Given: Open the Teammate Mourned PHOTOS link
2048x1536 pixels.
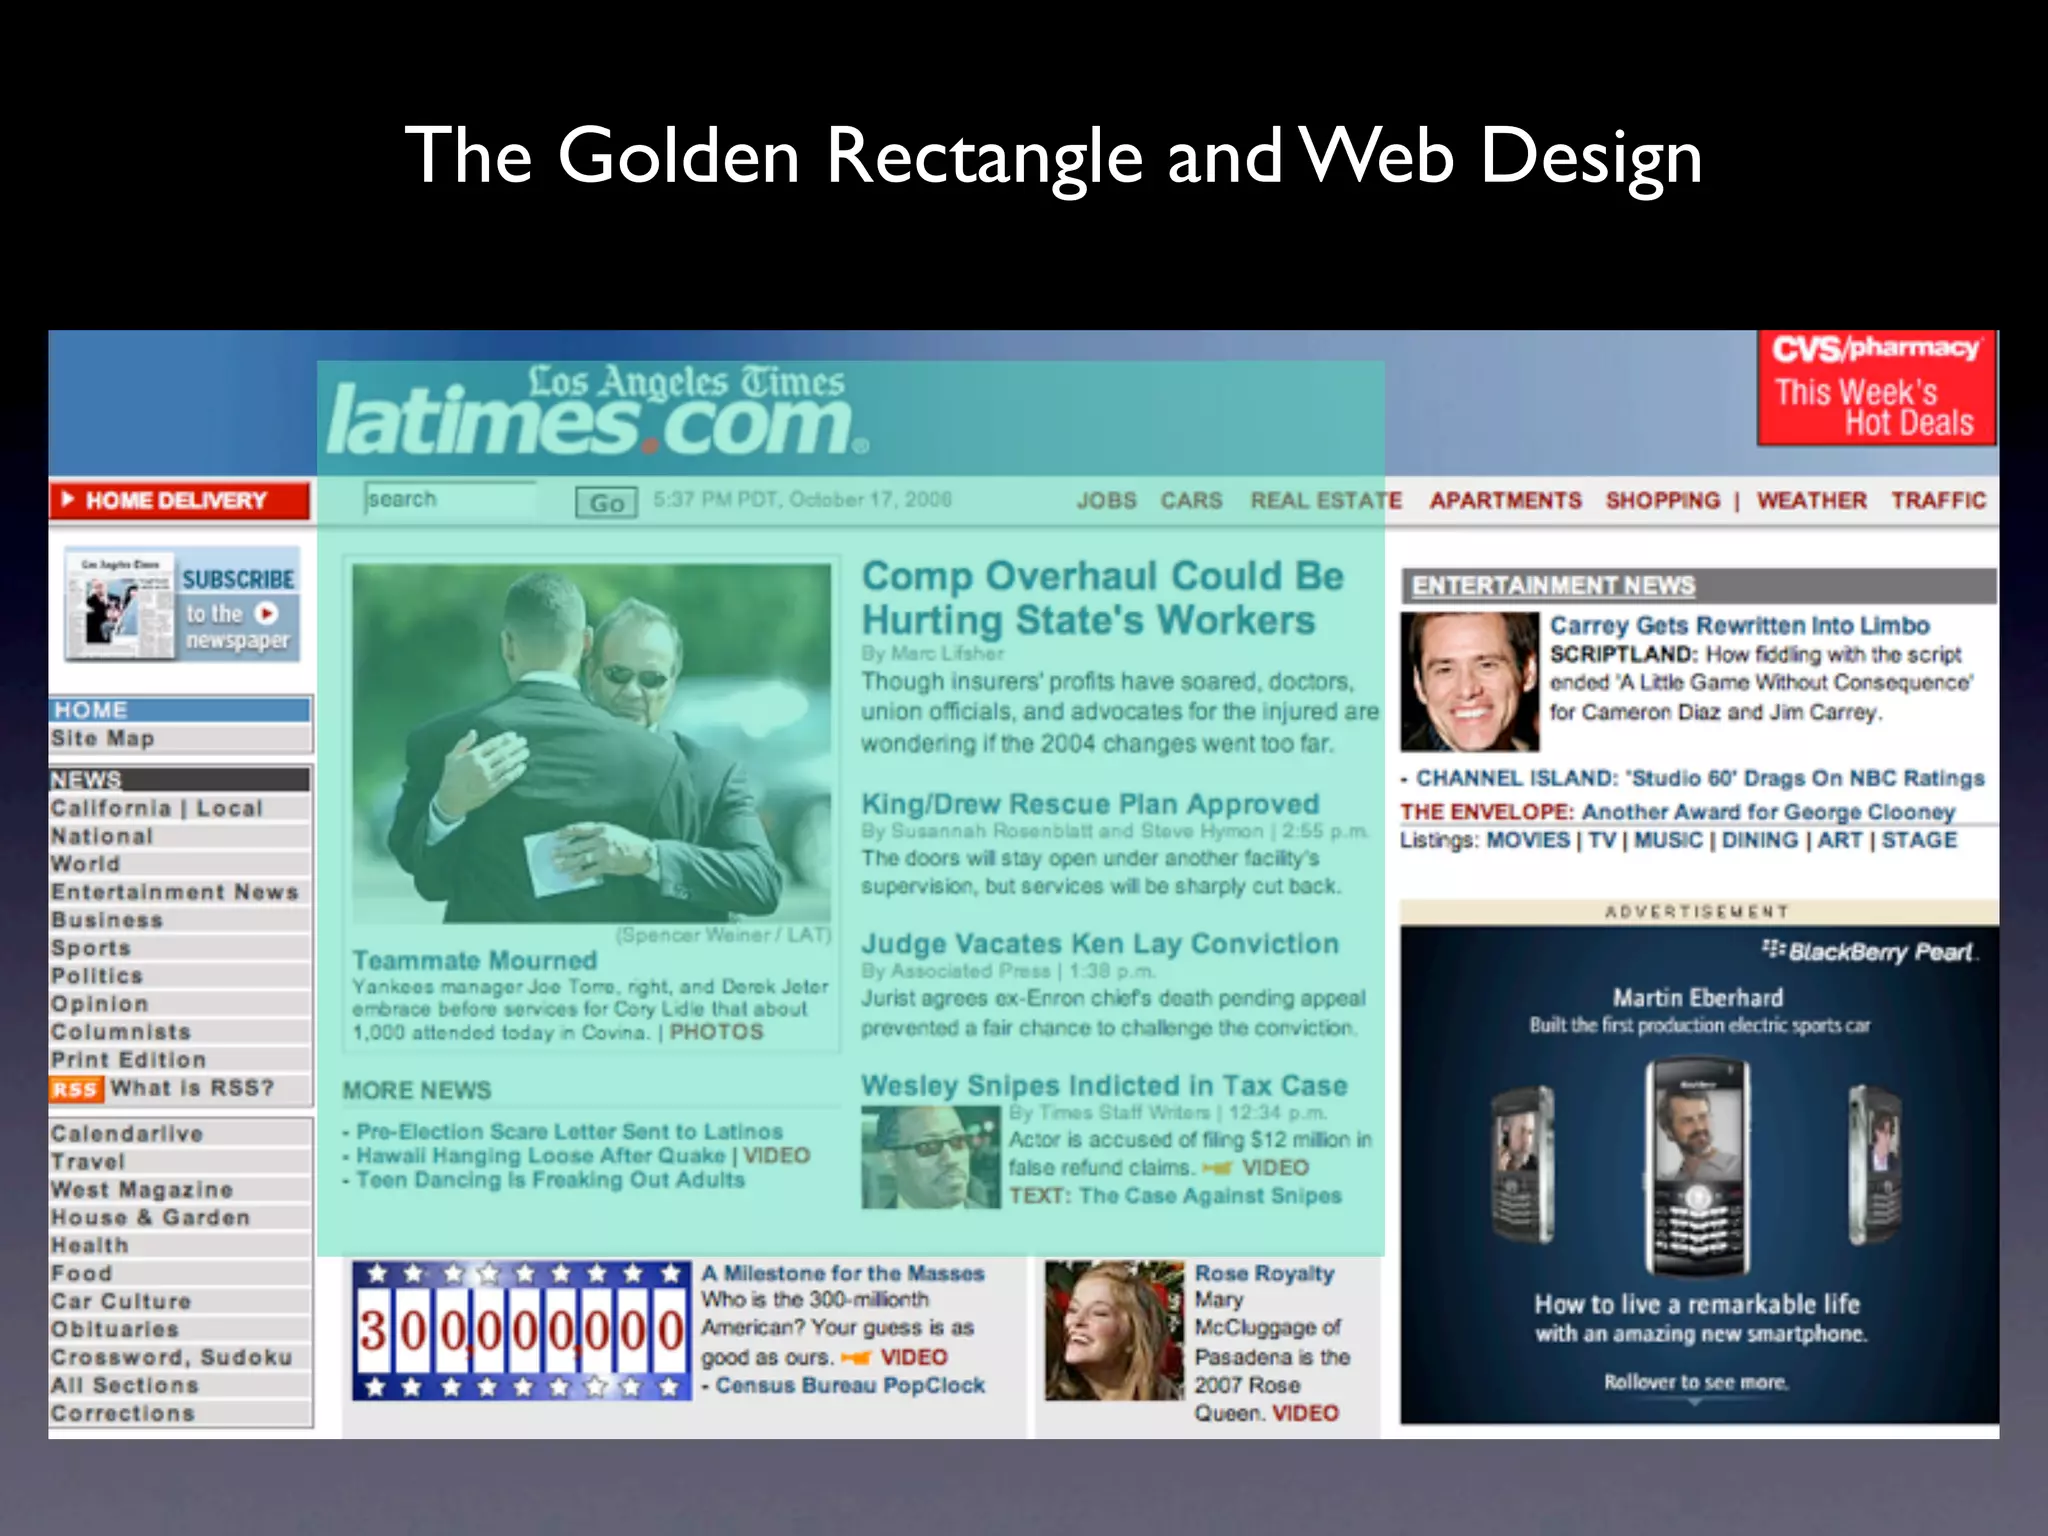Looking at the screenshot, I should [x=716, y=1032].
